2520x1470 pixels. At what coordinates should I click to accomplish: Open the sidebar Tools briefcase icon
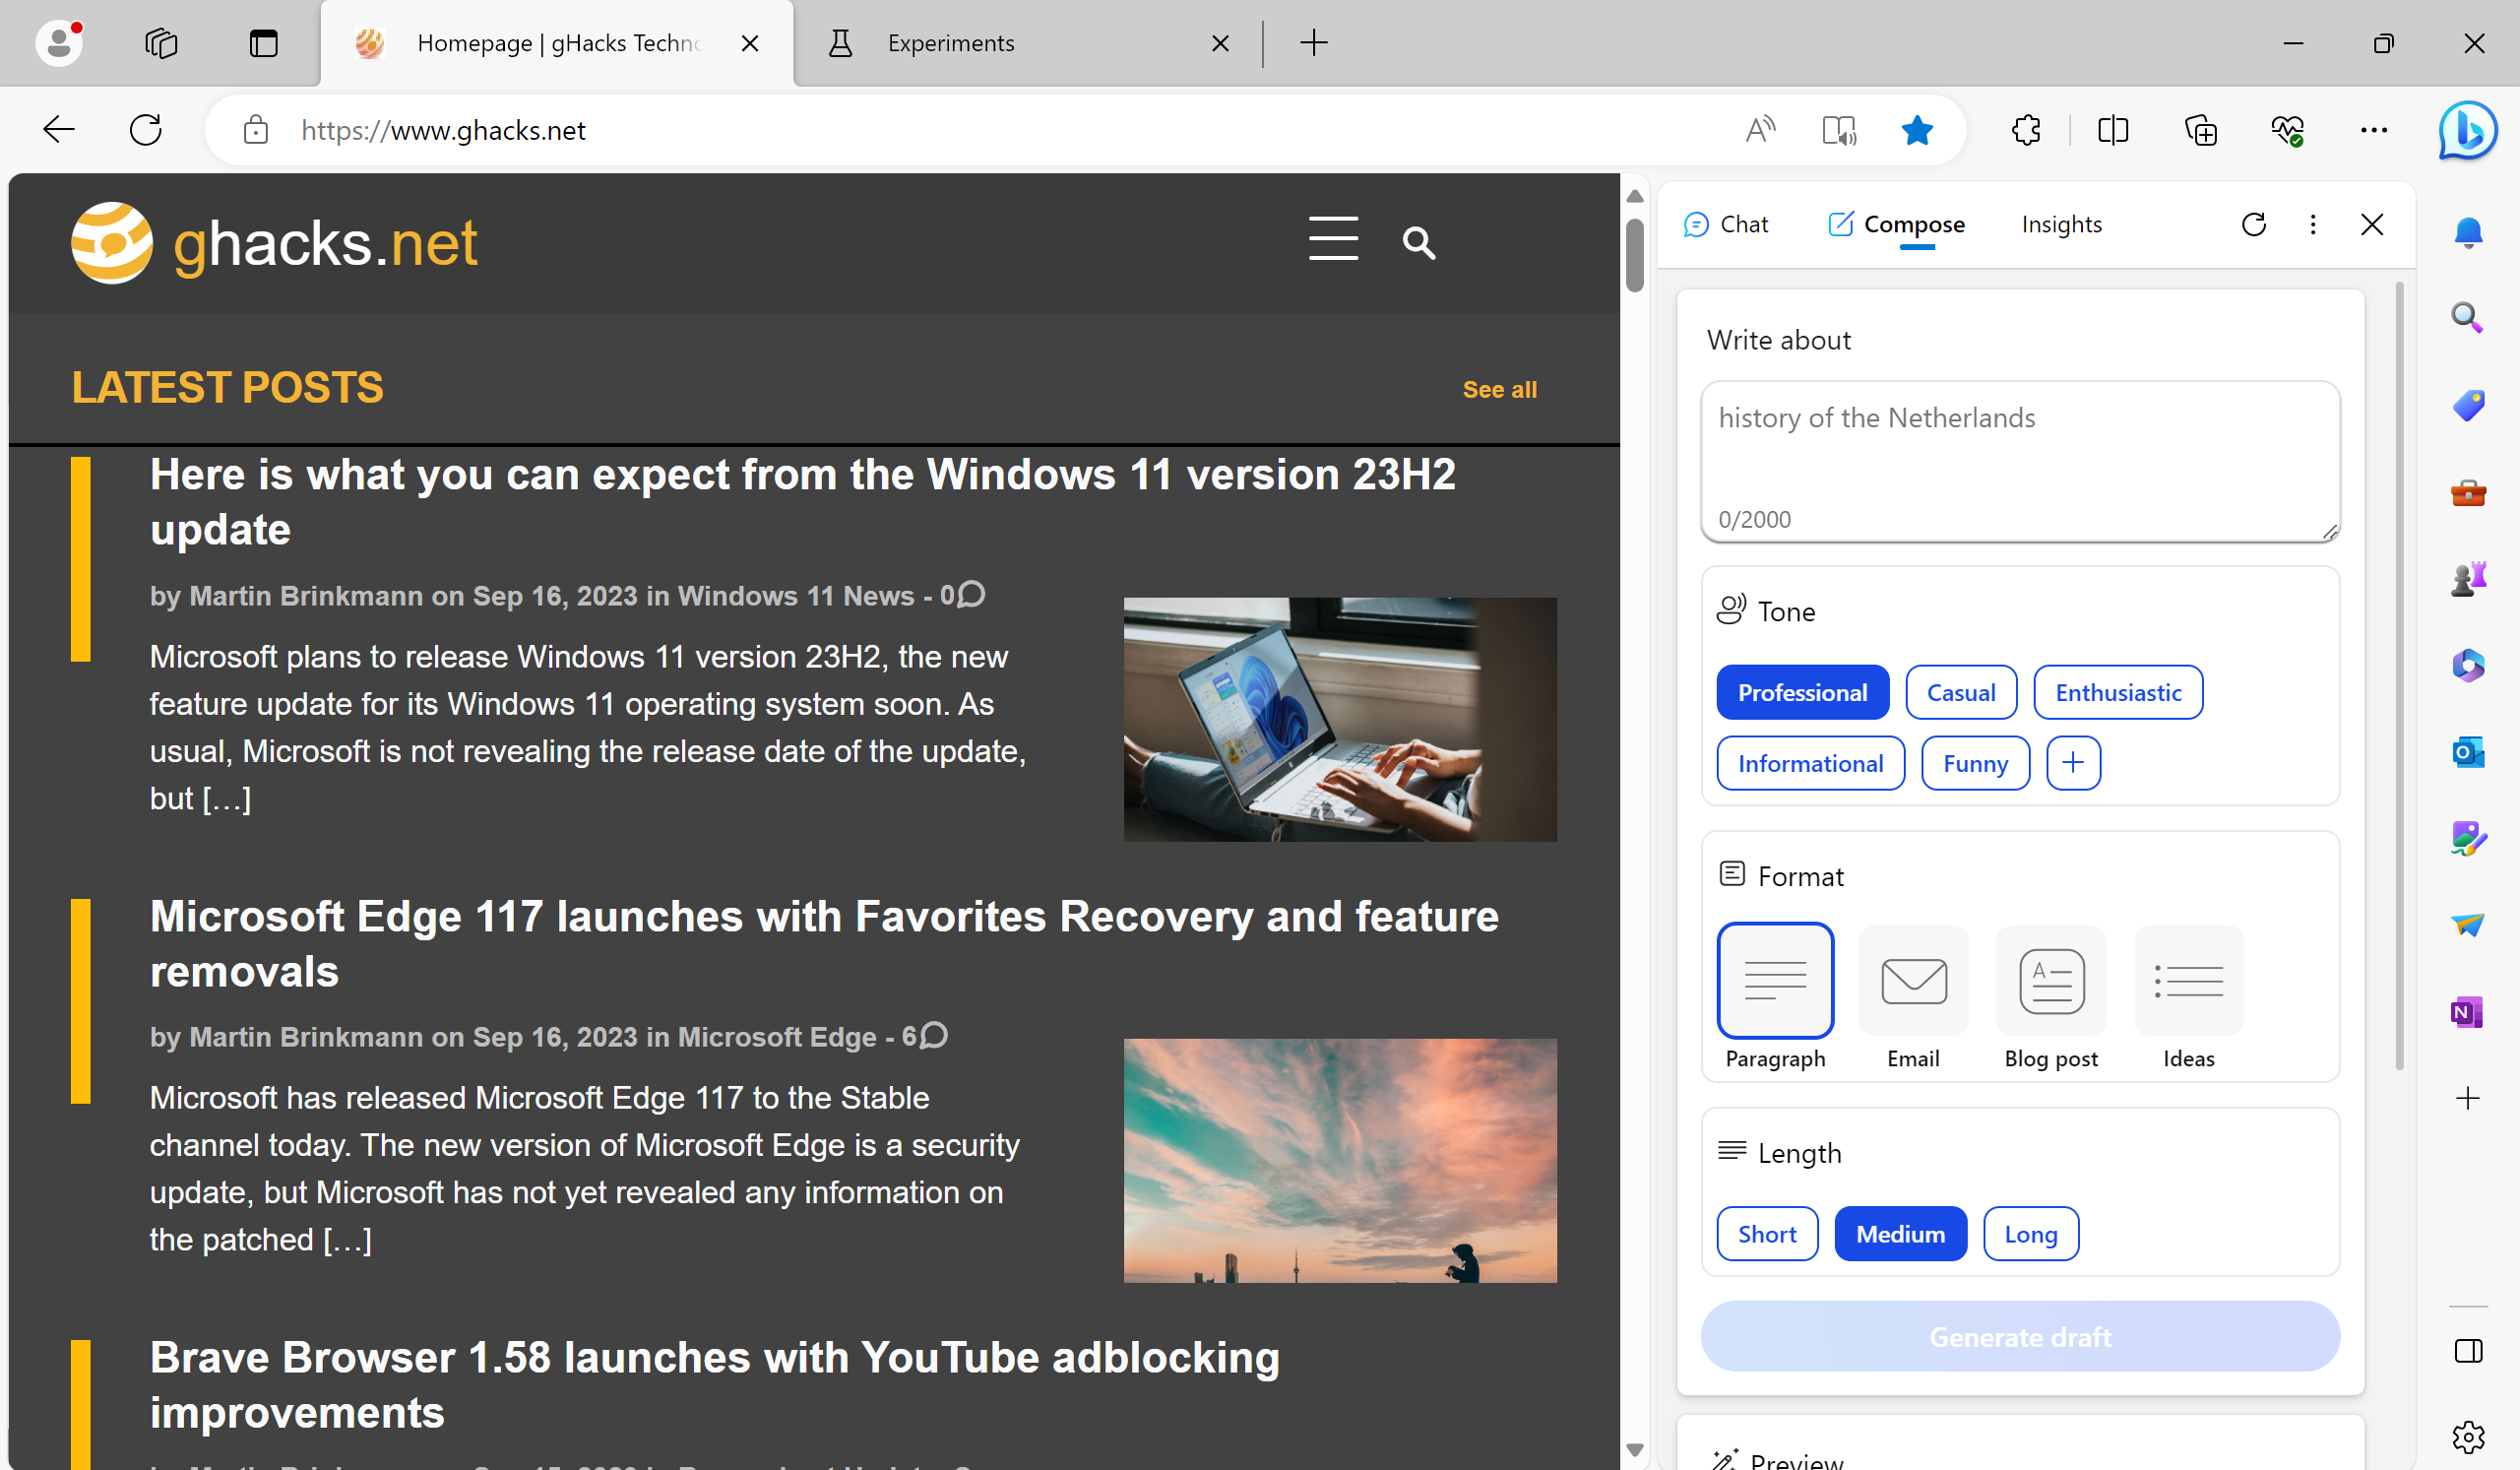pos(2467,493)
